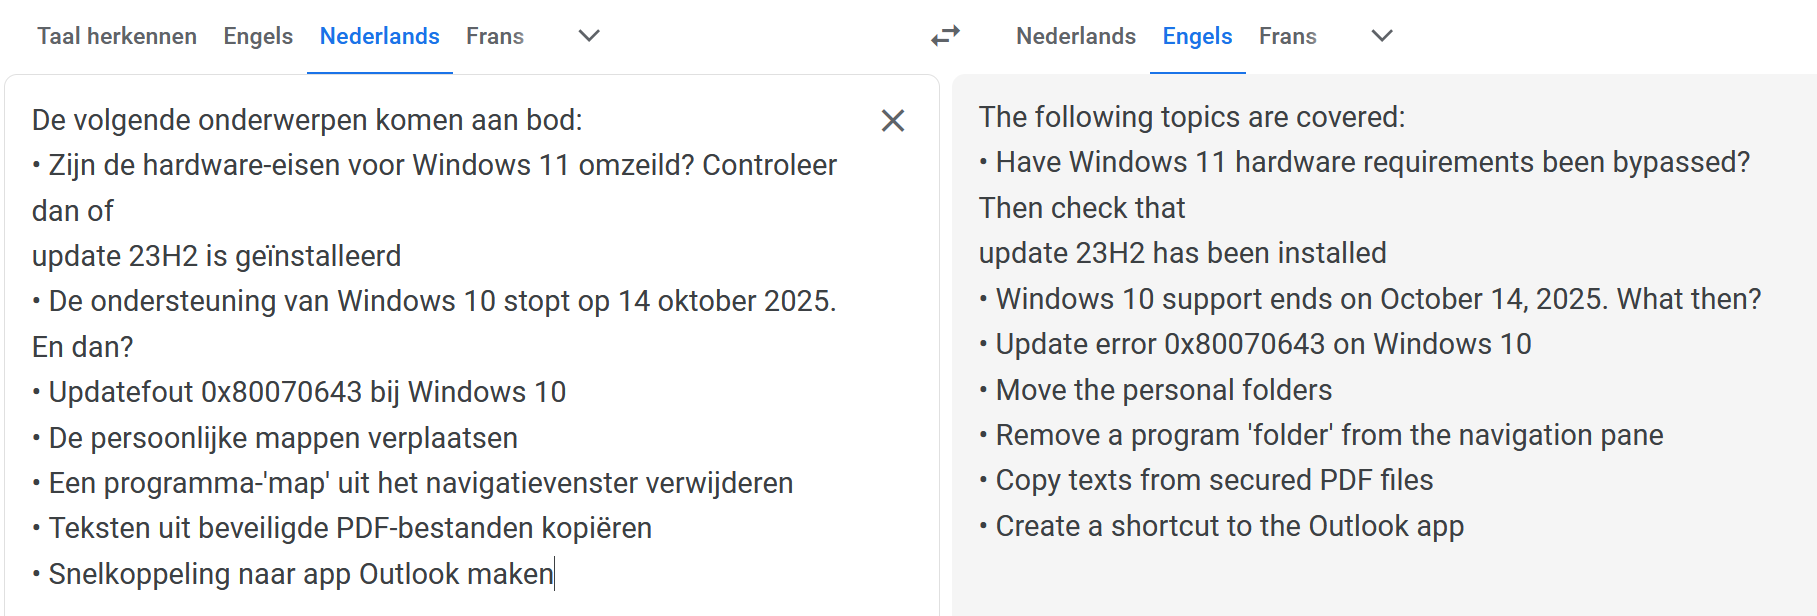Click the translated heading "The following topics are covered"
Image resolution: width=1817 pixels, height=616 pixels.
[x=1191, y=117]
